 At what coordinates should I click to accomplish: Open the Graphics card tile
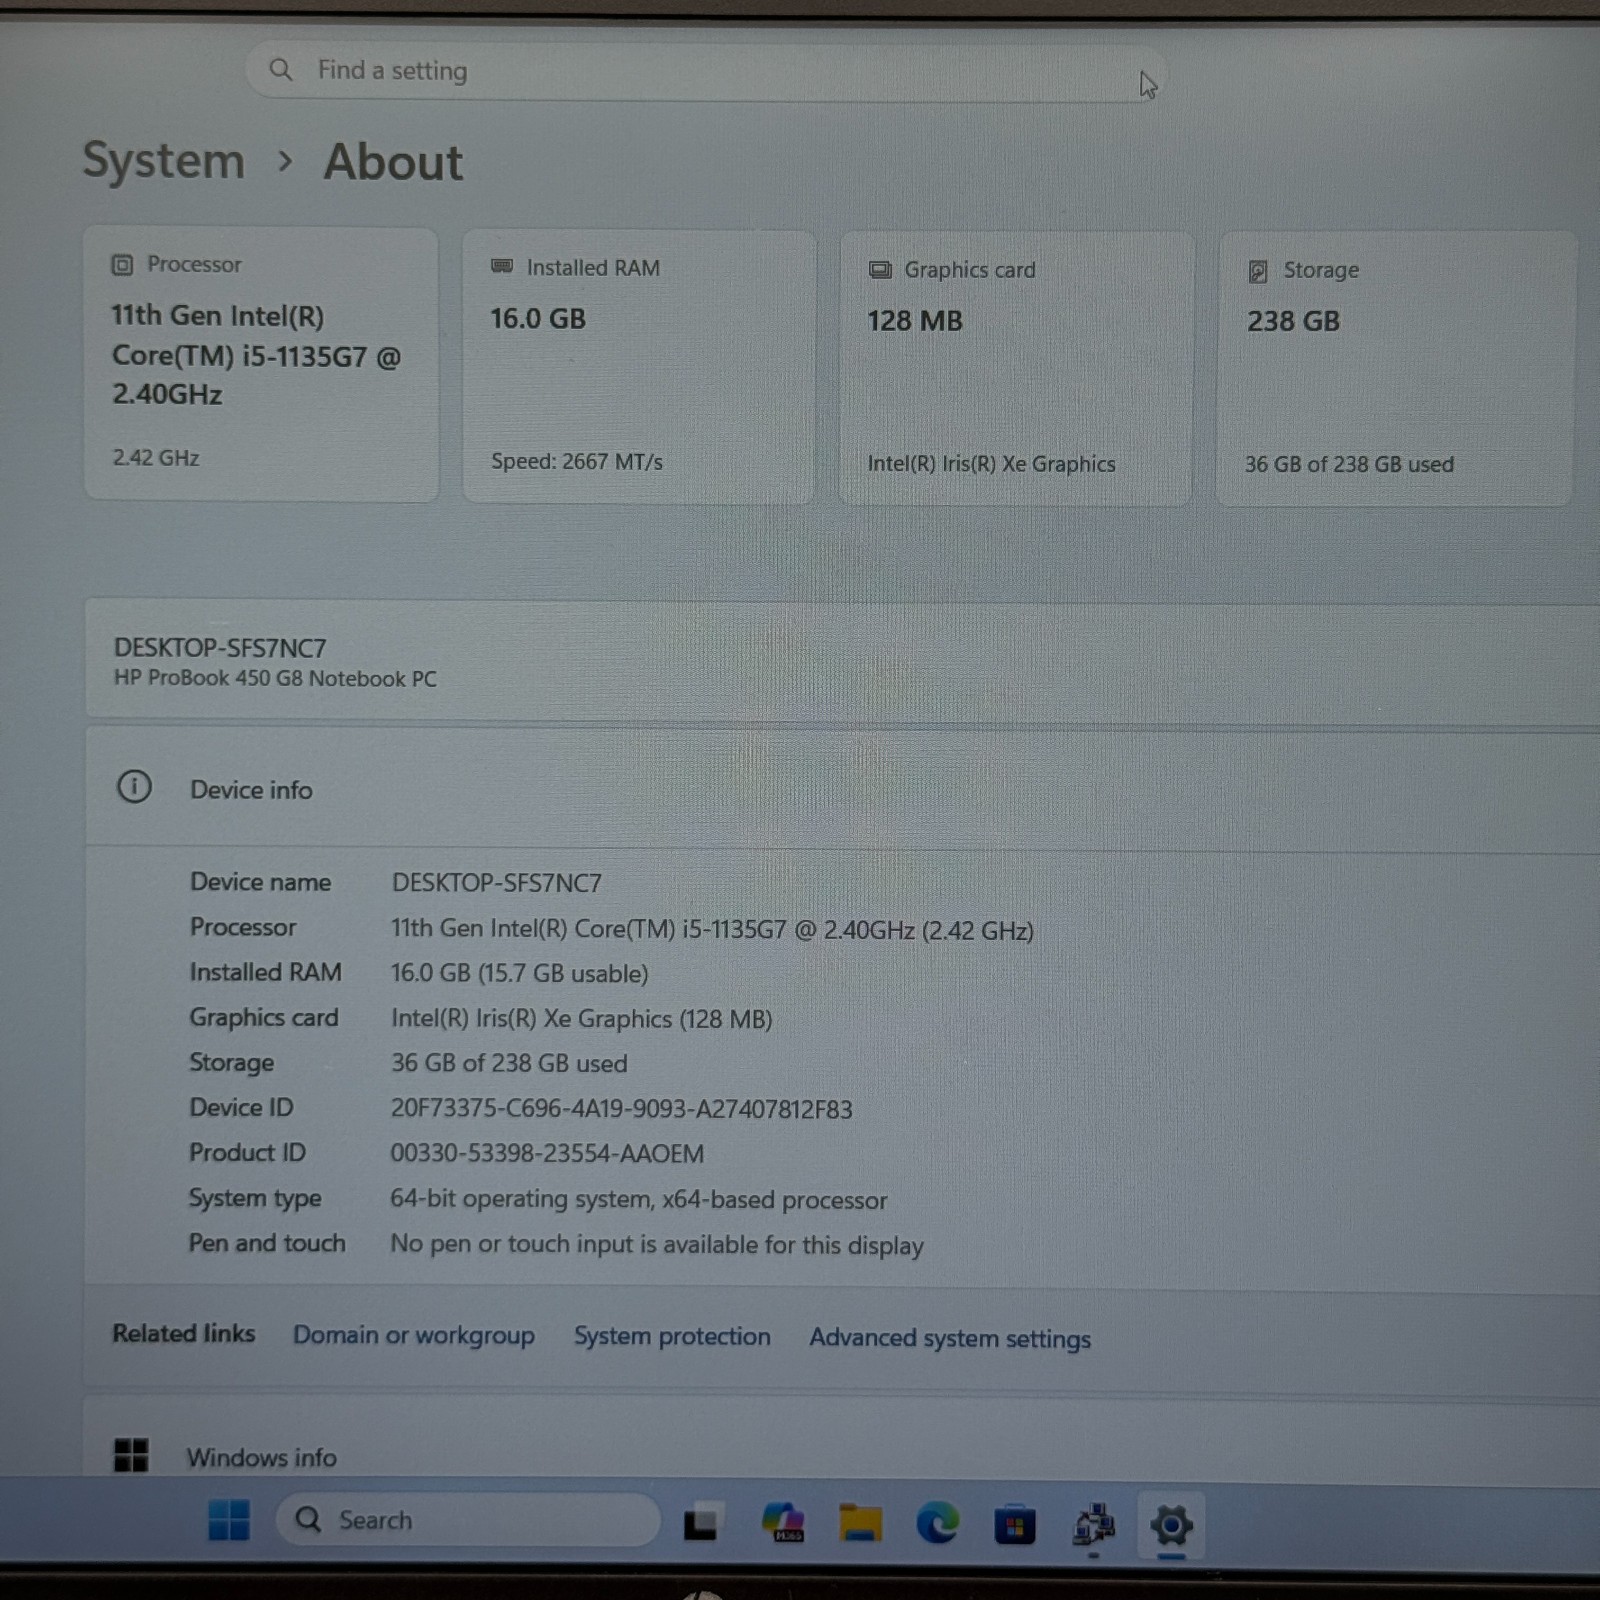click(1016, 368)
